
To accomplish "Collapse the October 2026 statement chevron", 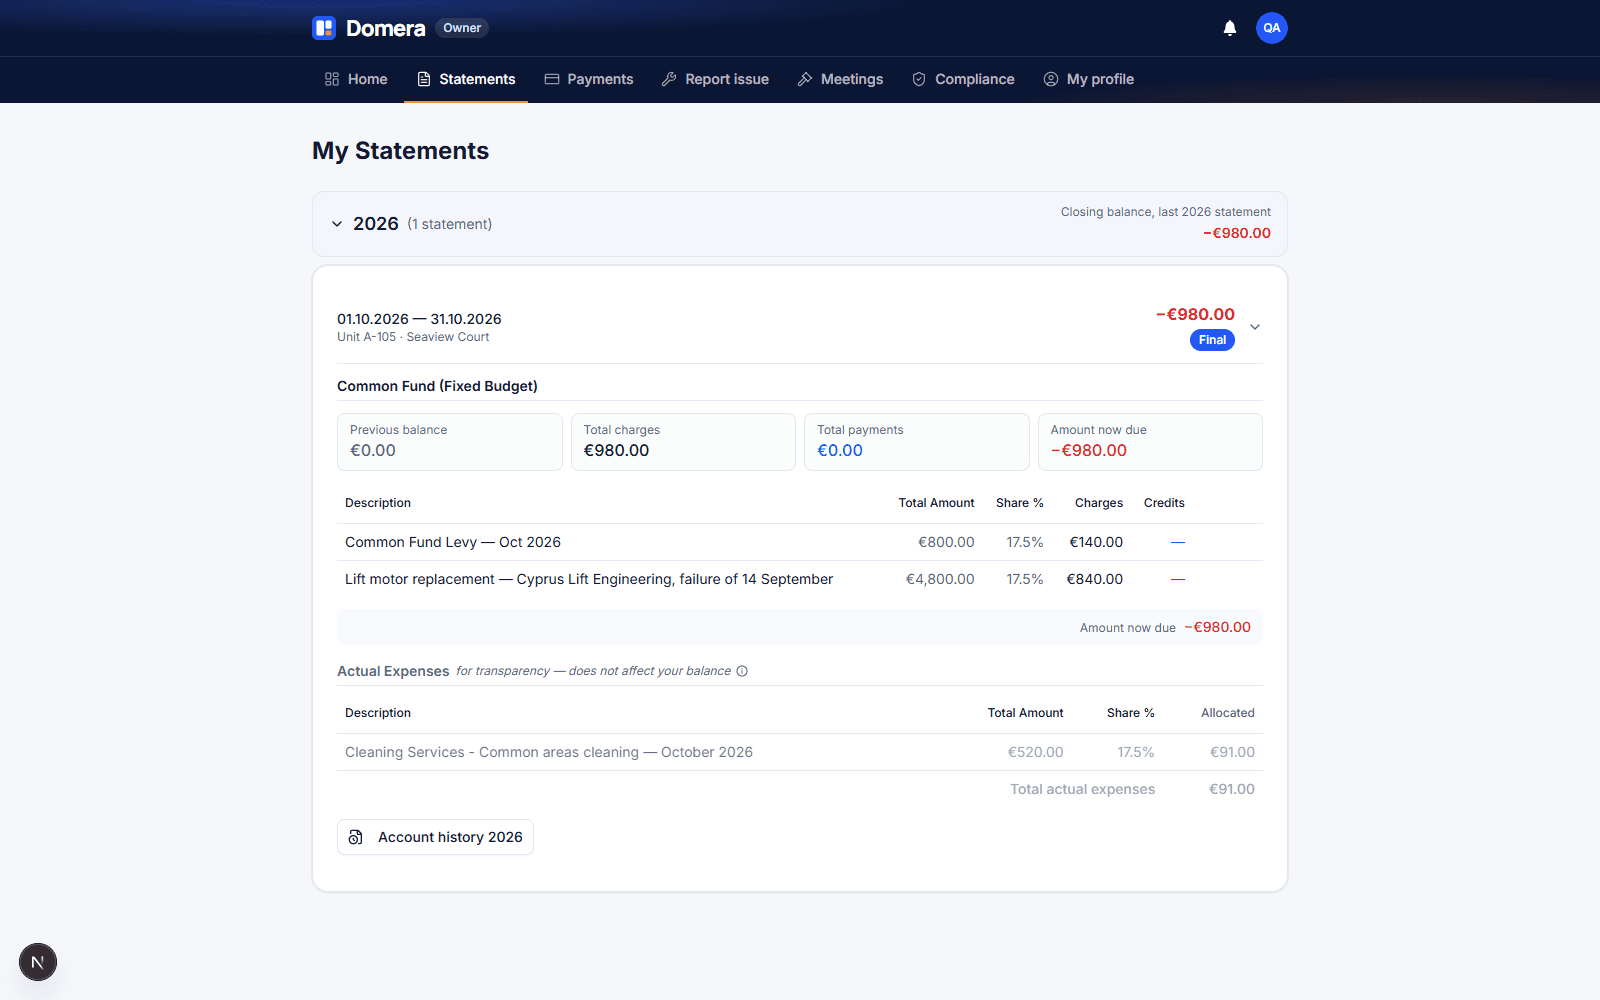I will click(x=1255, y=327).
